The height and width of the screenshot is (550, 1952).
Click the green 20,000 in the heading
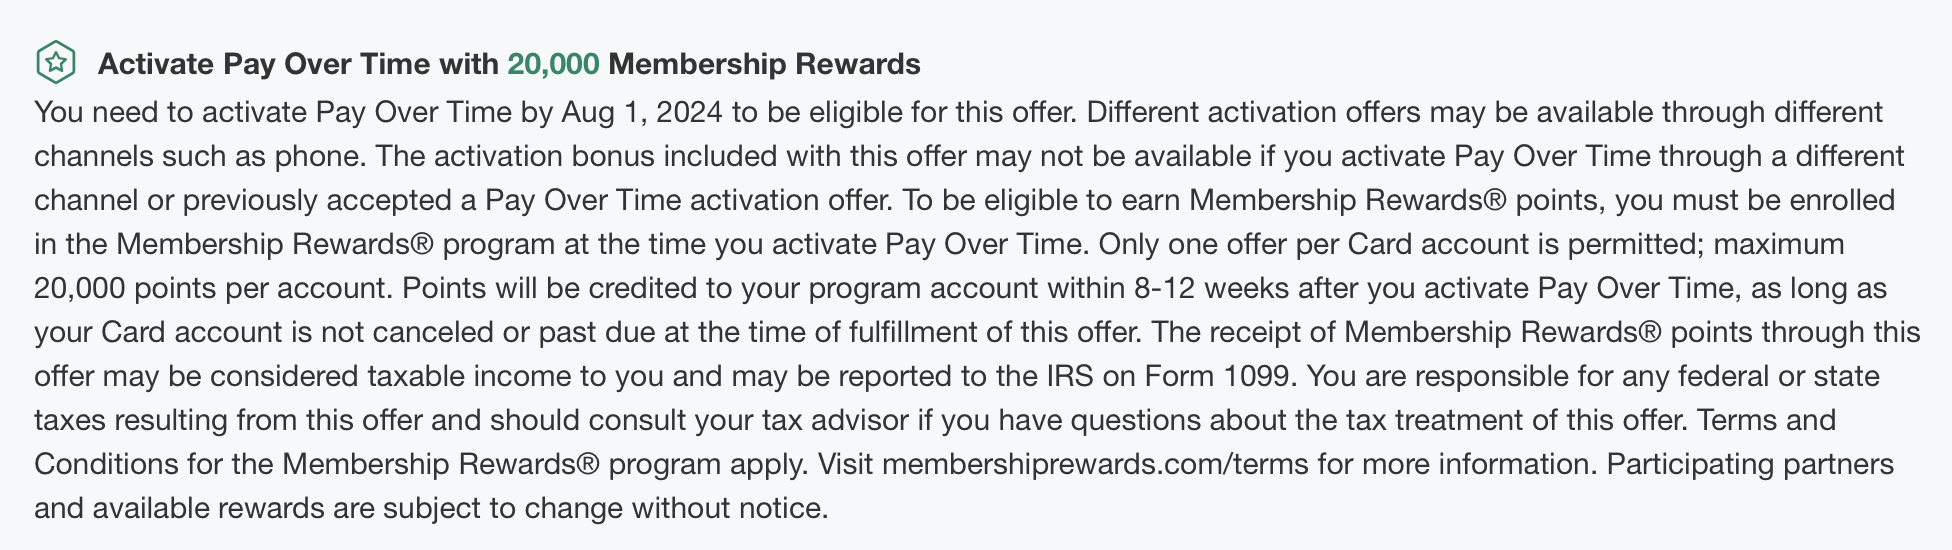pos(553,64)
